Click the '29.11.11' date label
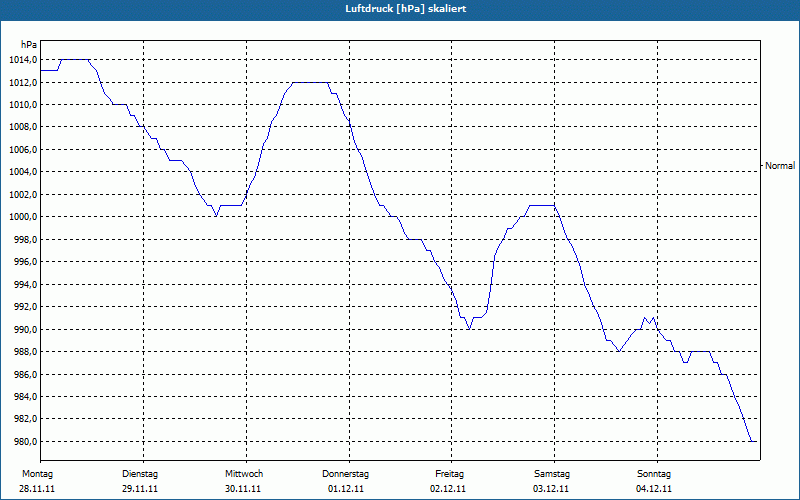The height and width of the screenshot is (500, 800). coord(140,489)
